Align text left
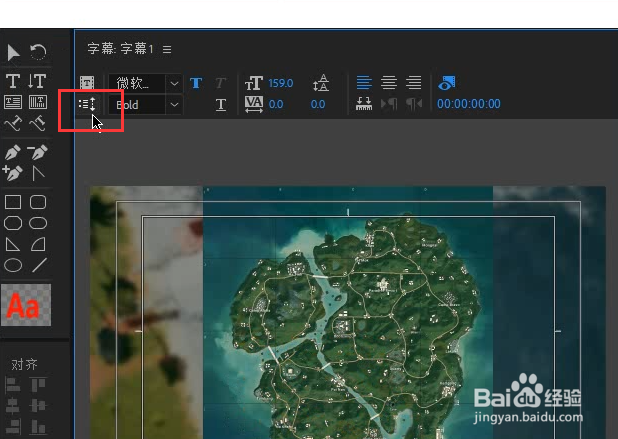 364,83
